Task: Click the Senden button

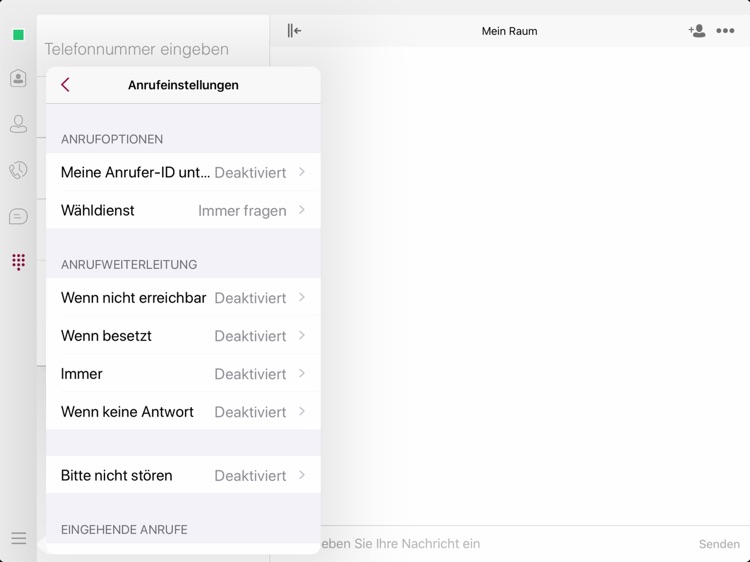Action: click(719, 544)
